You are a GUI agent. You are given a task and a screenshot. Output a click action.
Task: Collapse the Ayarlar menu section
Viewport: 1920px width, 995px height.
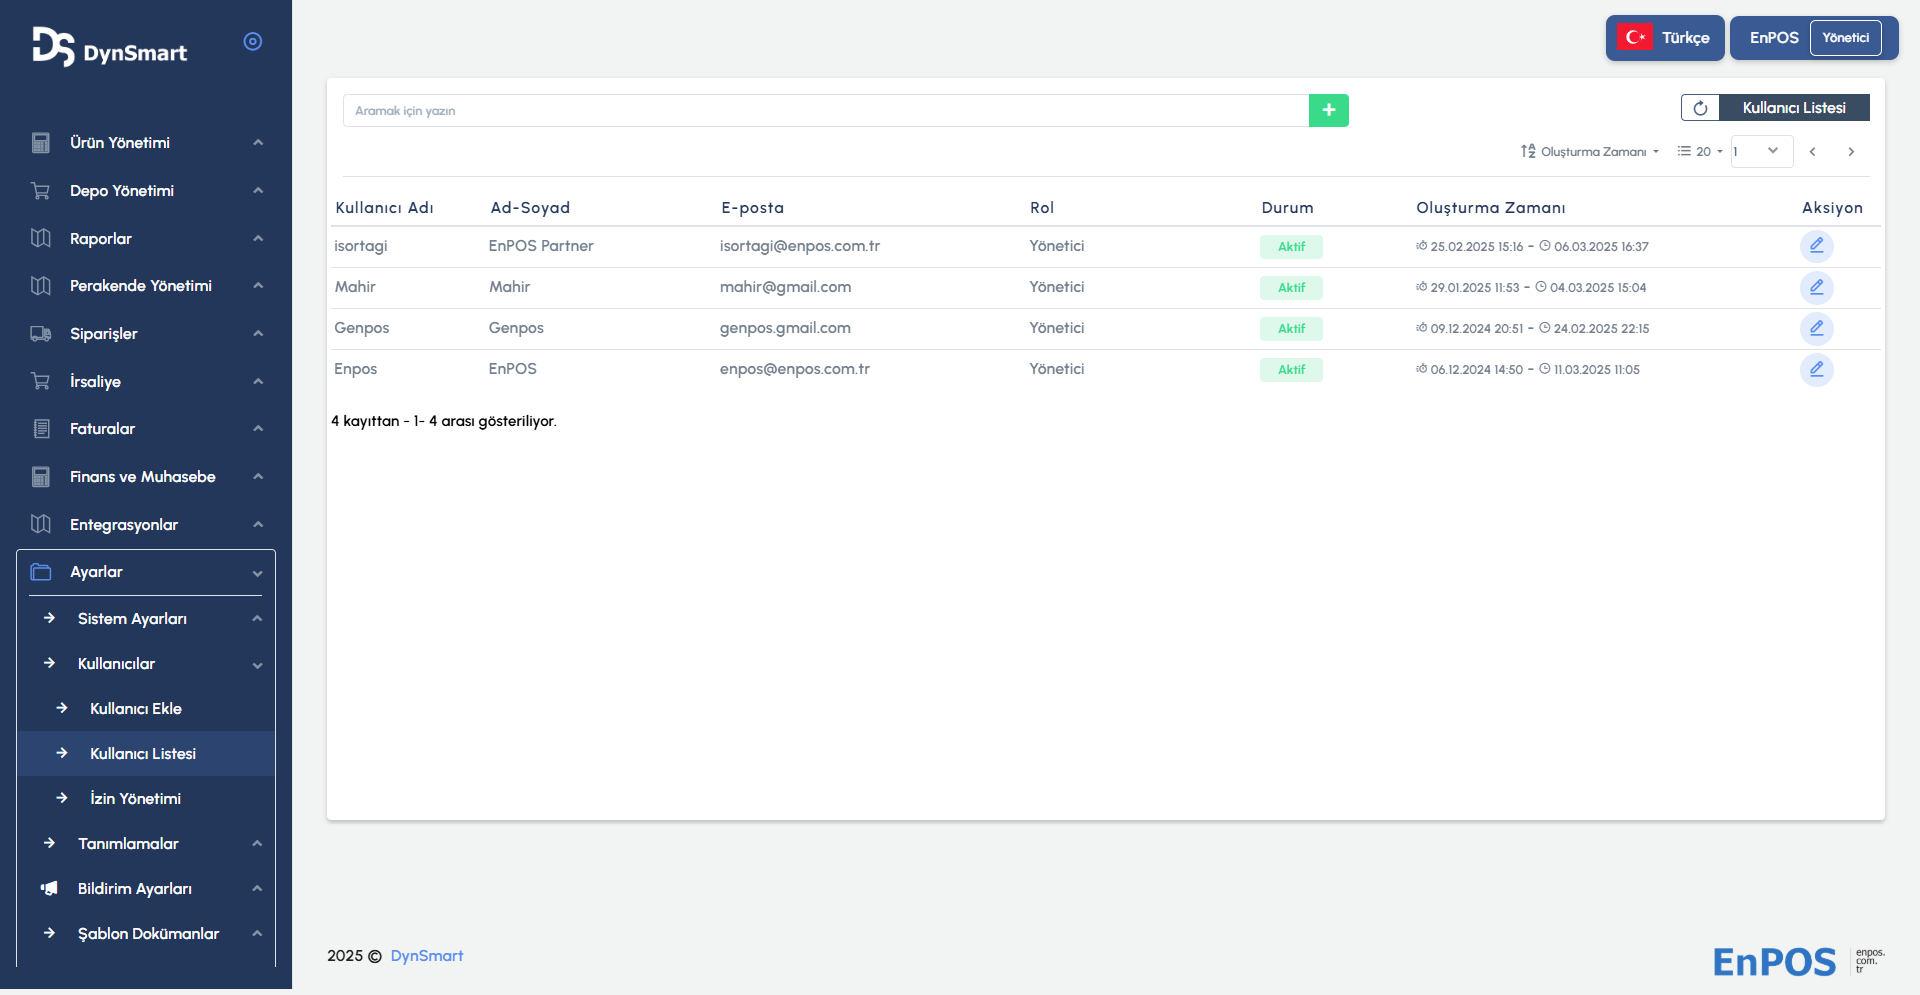pos(146,572)
